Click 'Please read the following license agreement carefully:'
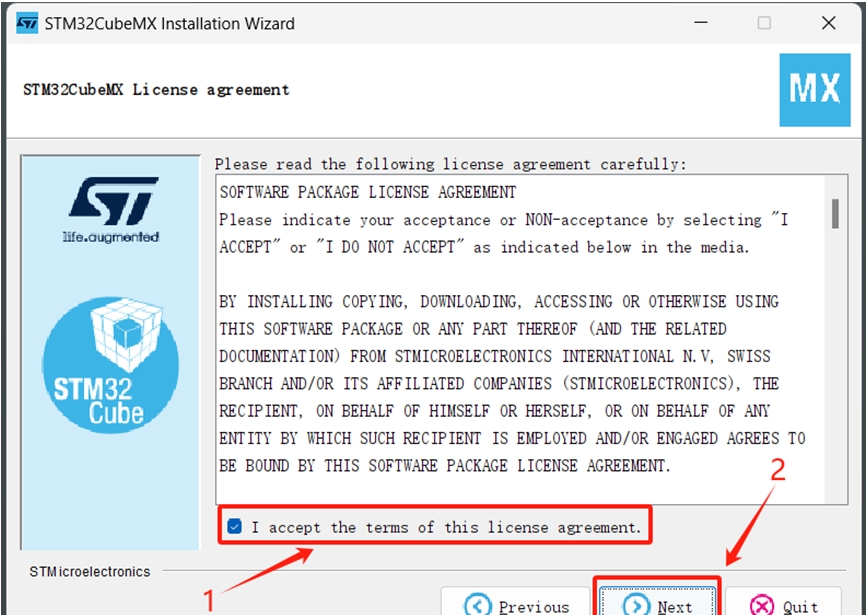867x615 pixels. 450,164
